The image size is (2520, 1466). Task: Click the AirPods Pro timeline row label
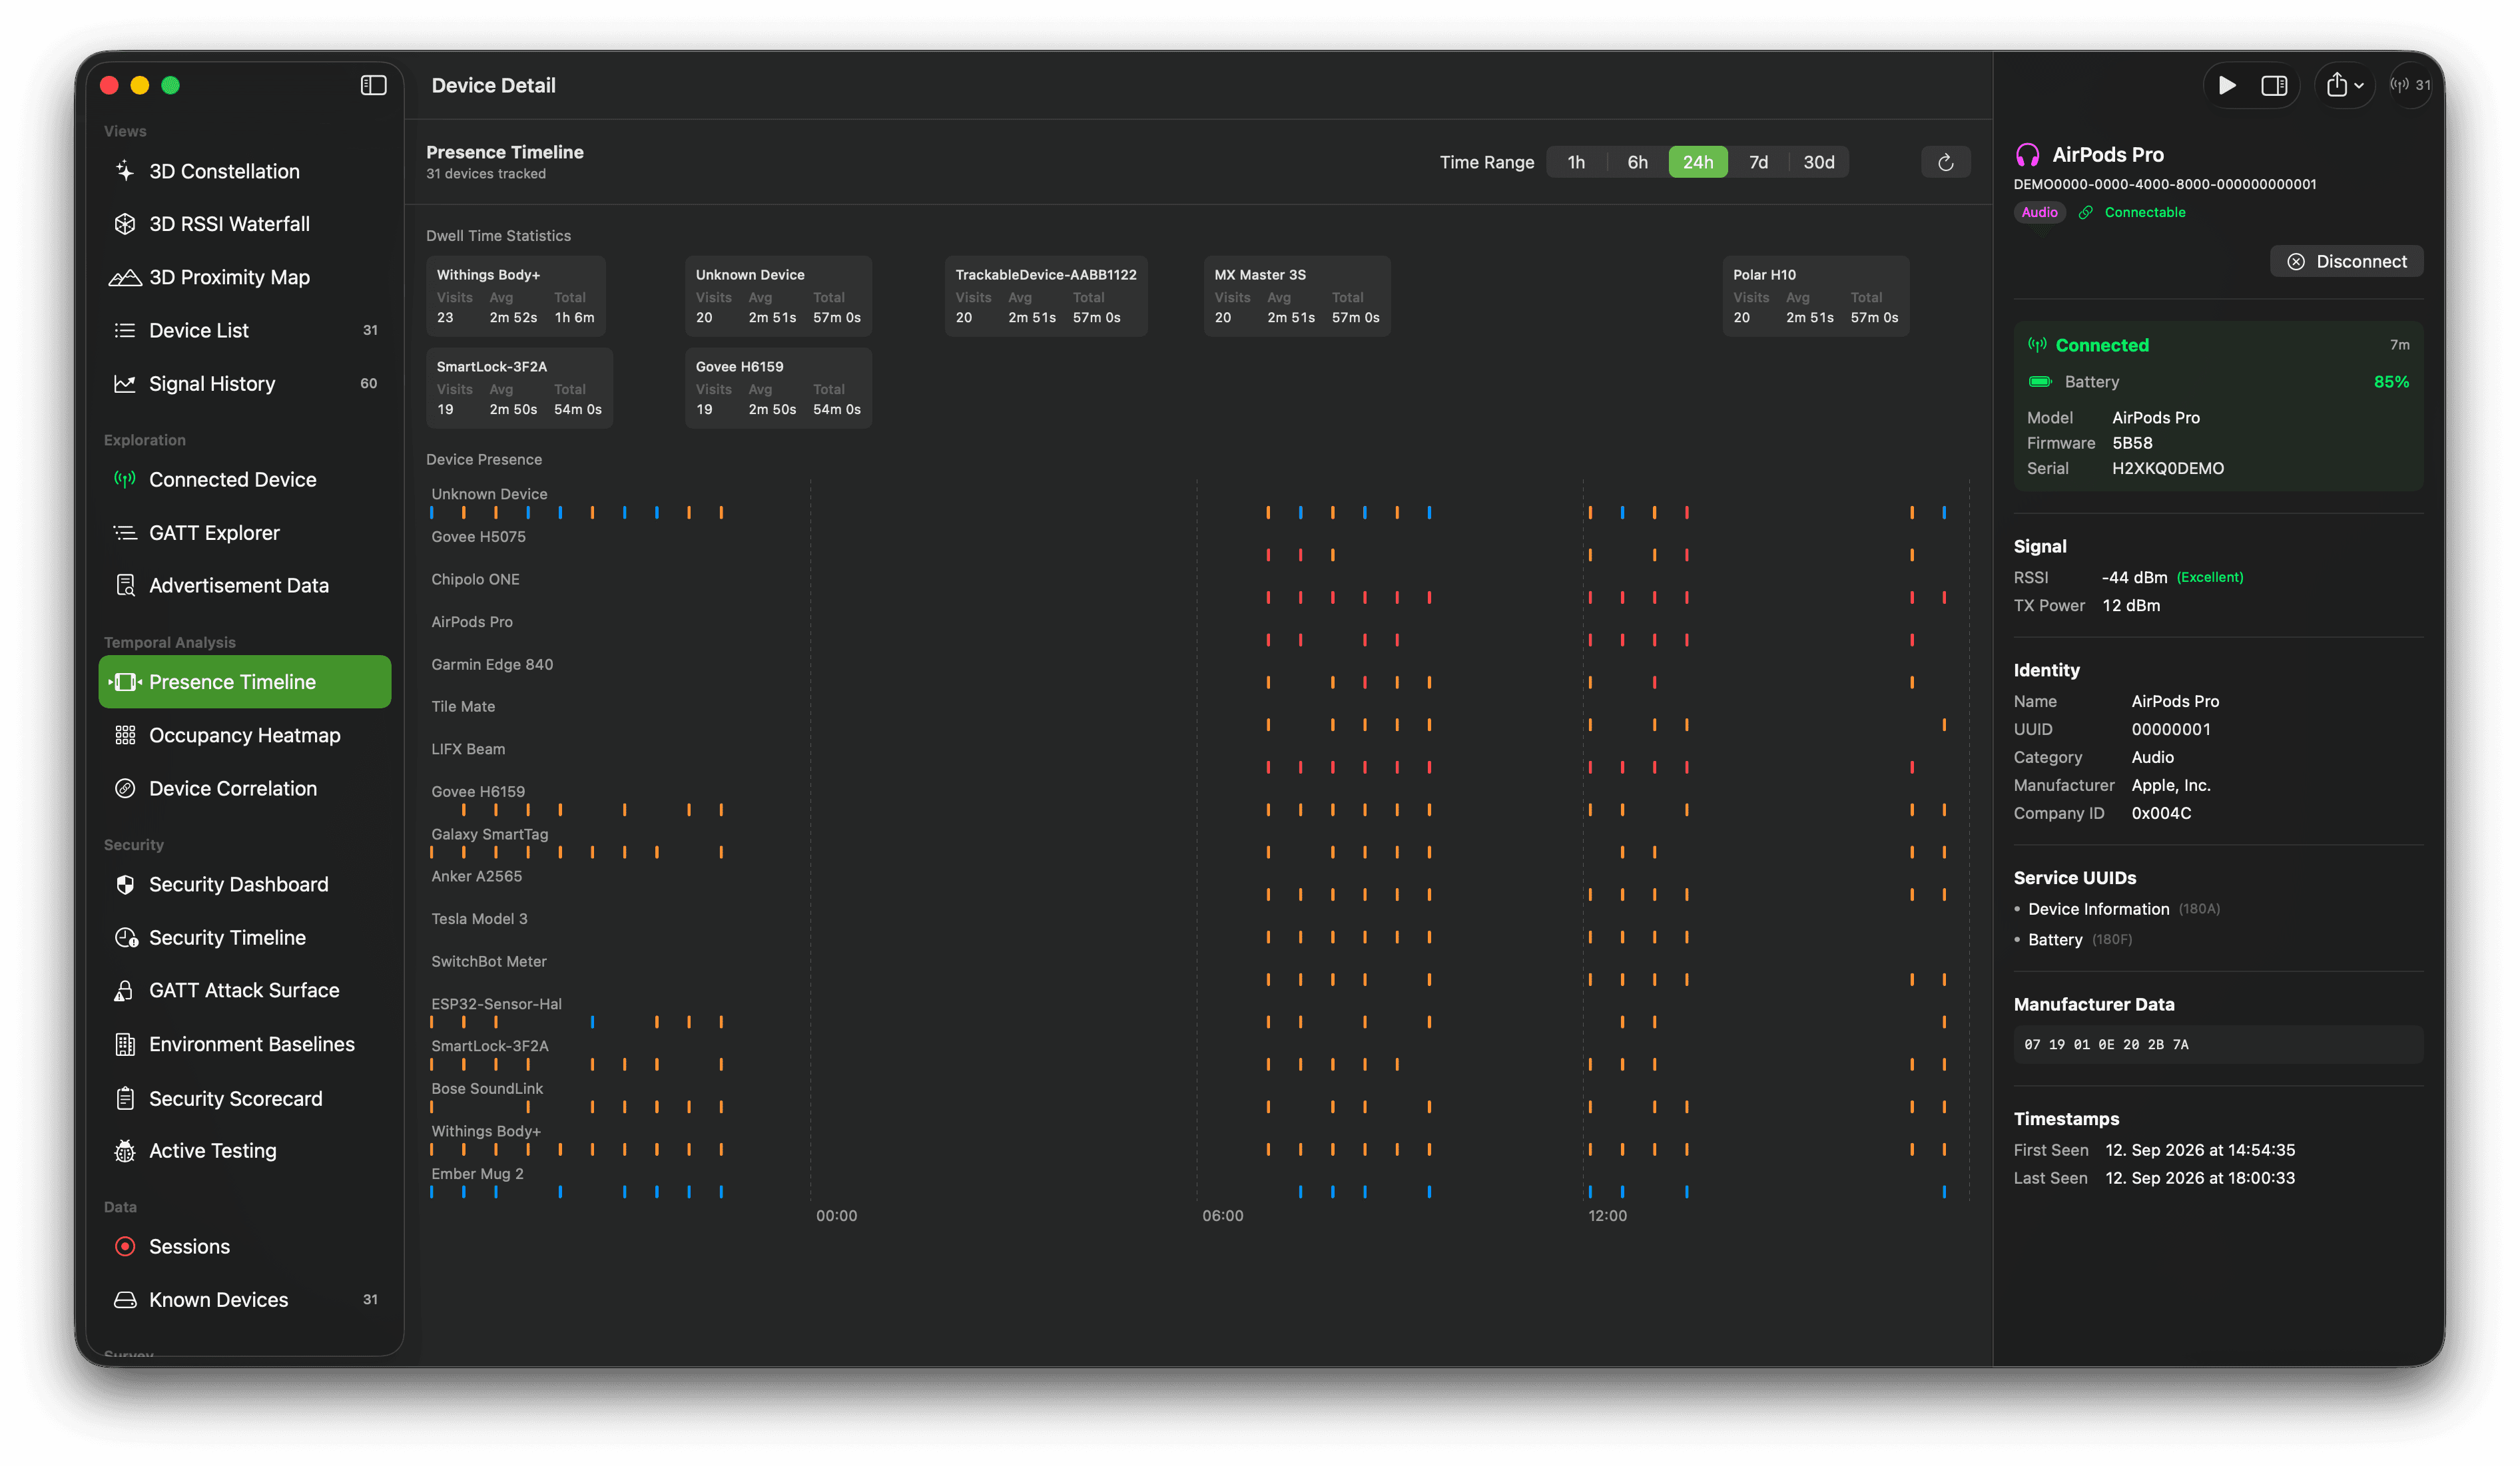click(x=472, y=621)
